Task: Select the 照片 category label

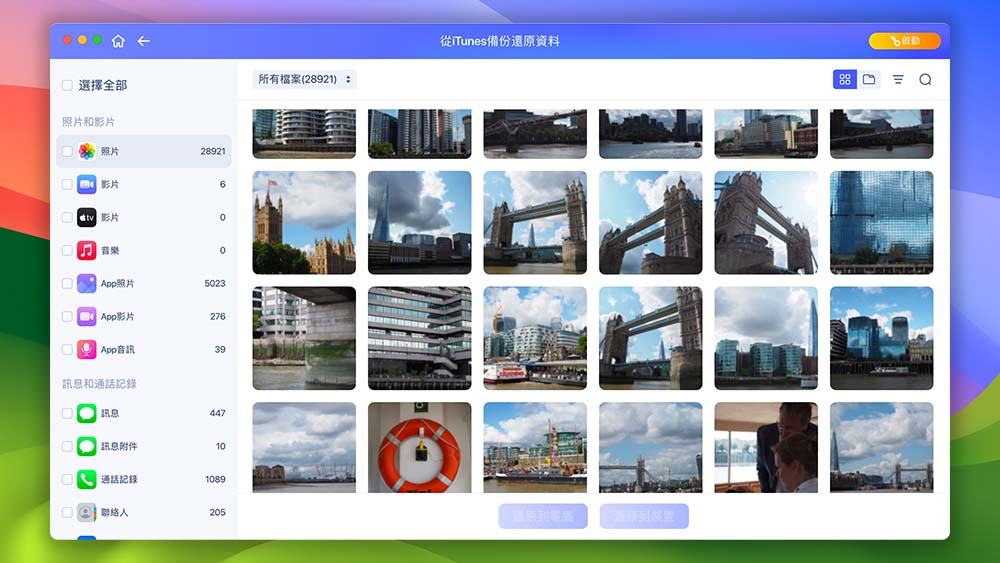Action: tap(110, 151)
